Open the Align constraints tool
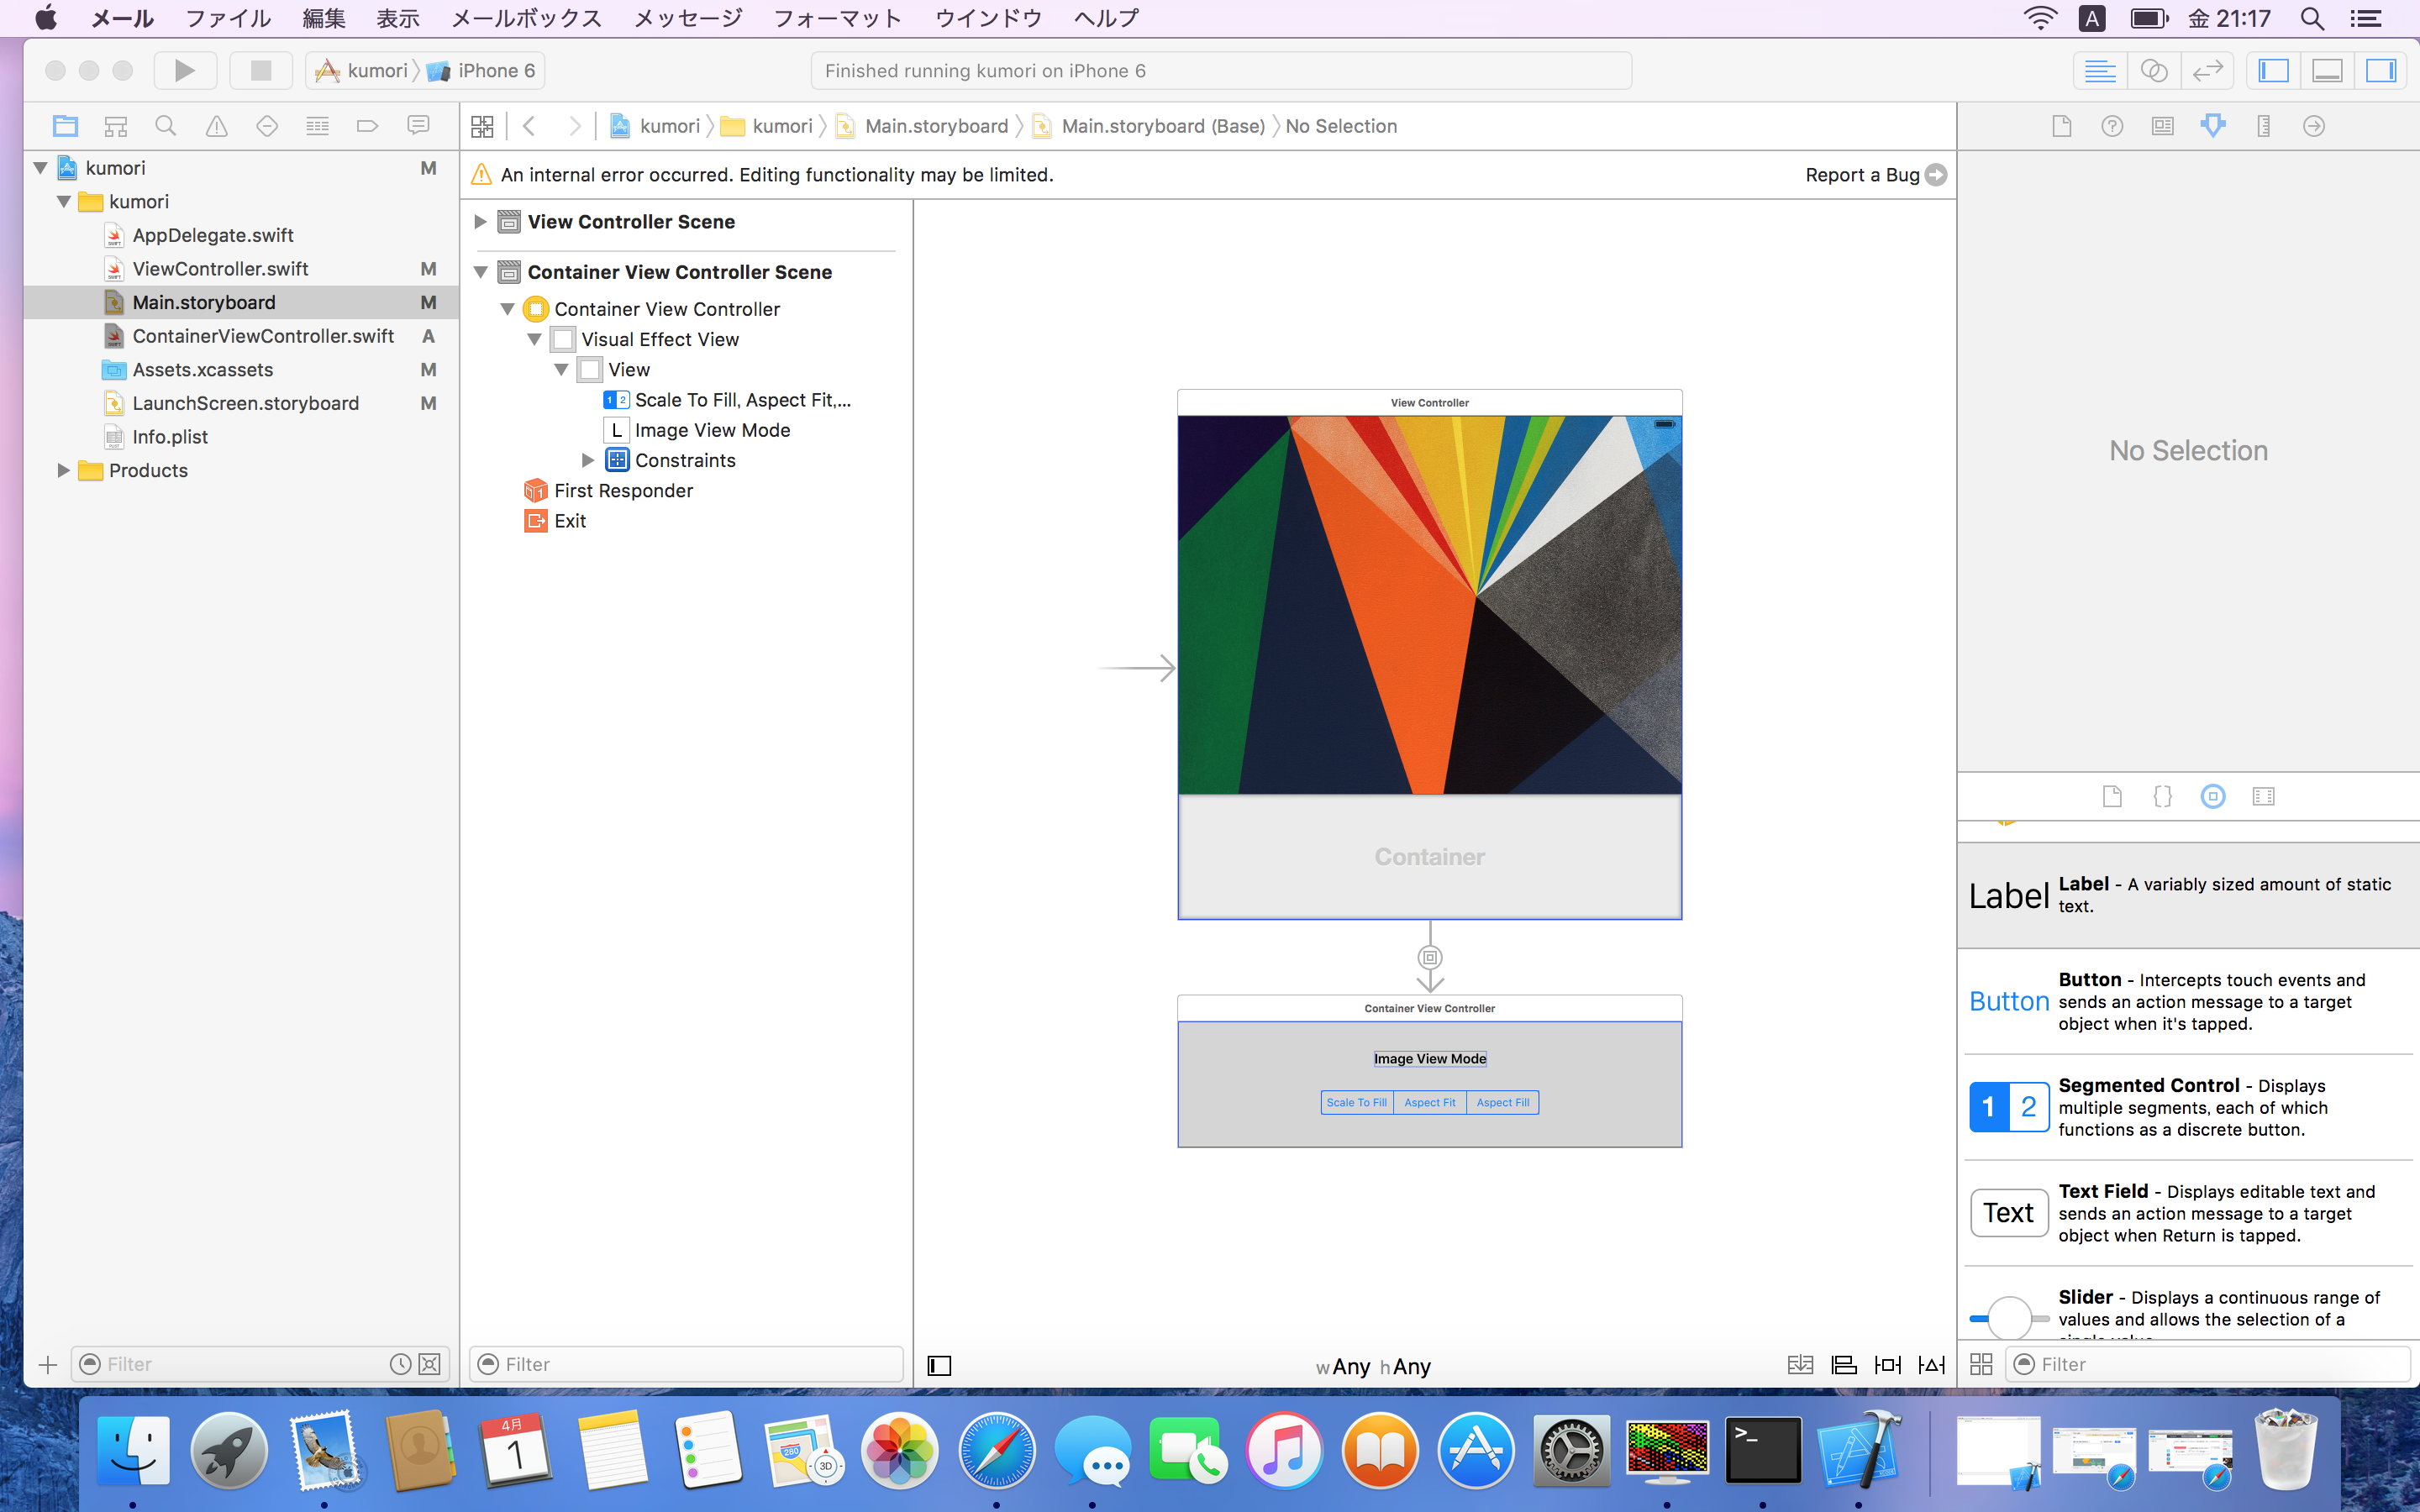 1844,1365
